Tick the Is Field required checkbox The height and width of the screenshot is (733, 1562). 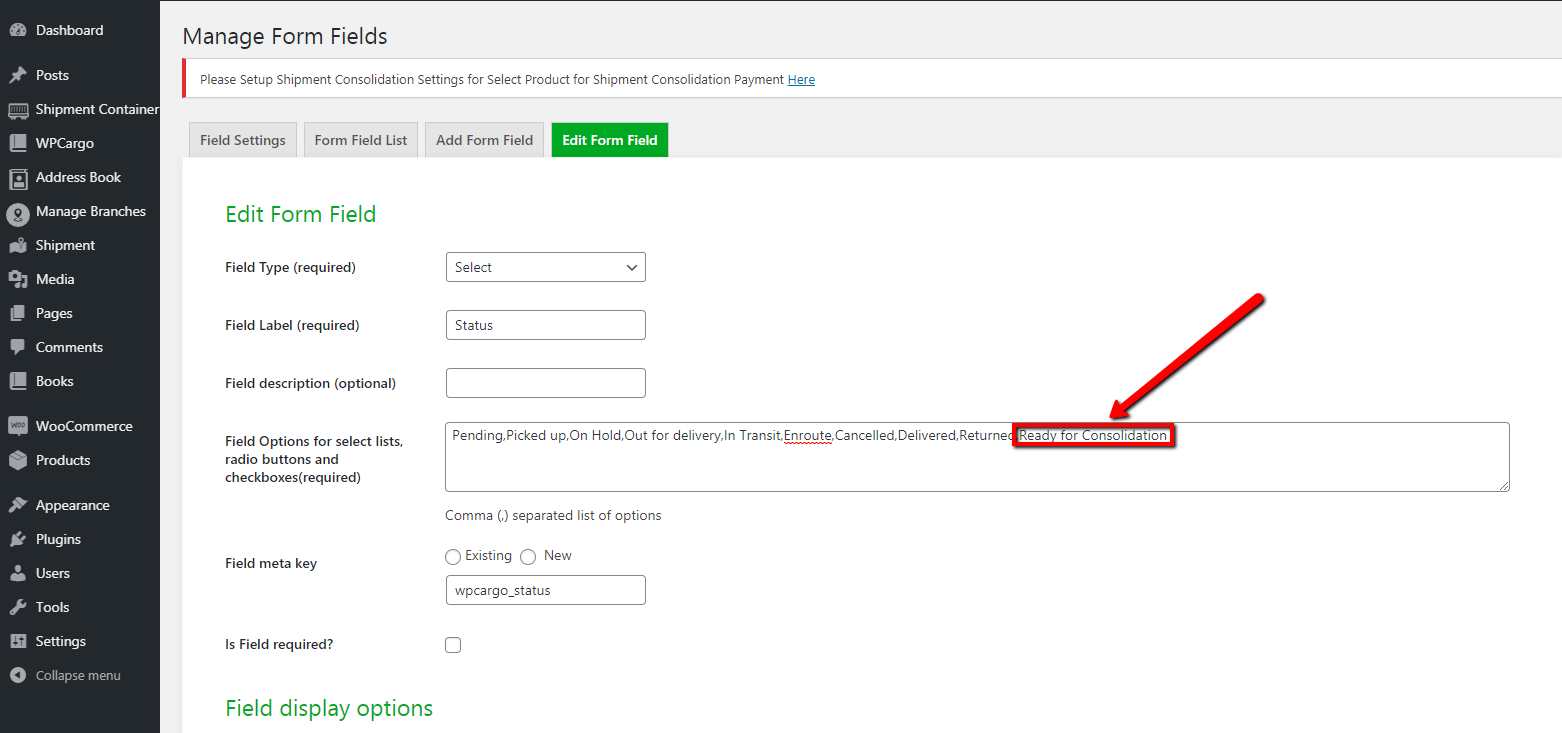pyautogui.click(x=453, y=645)
